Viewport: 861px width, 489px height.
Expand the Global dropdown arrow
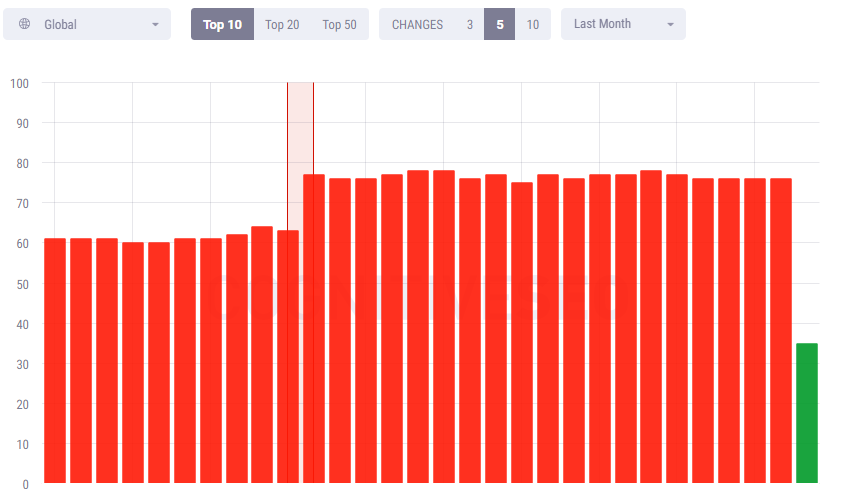pos(155,25)
